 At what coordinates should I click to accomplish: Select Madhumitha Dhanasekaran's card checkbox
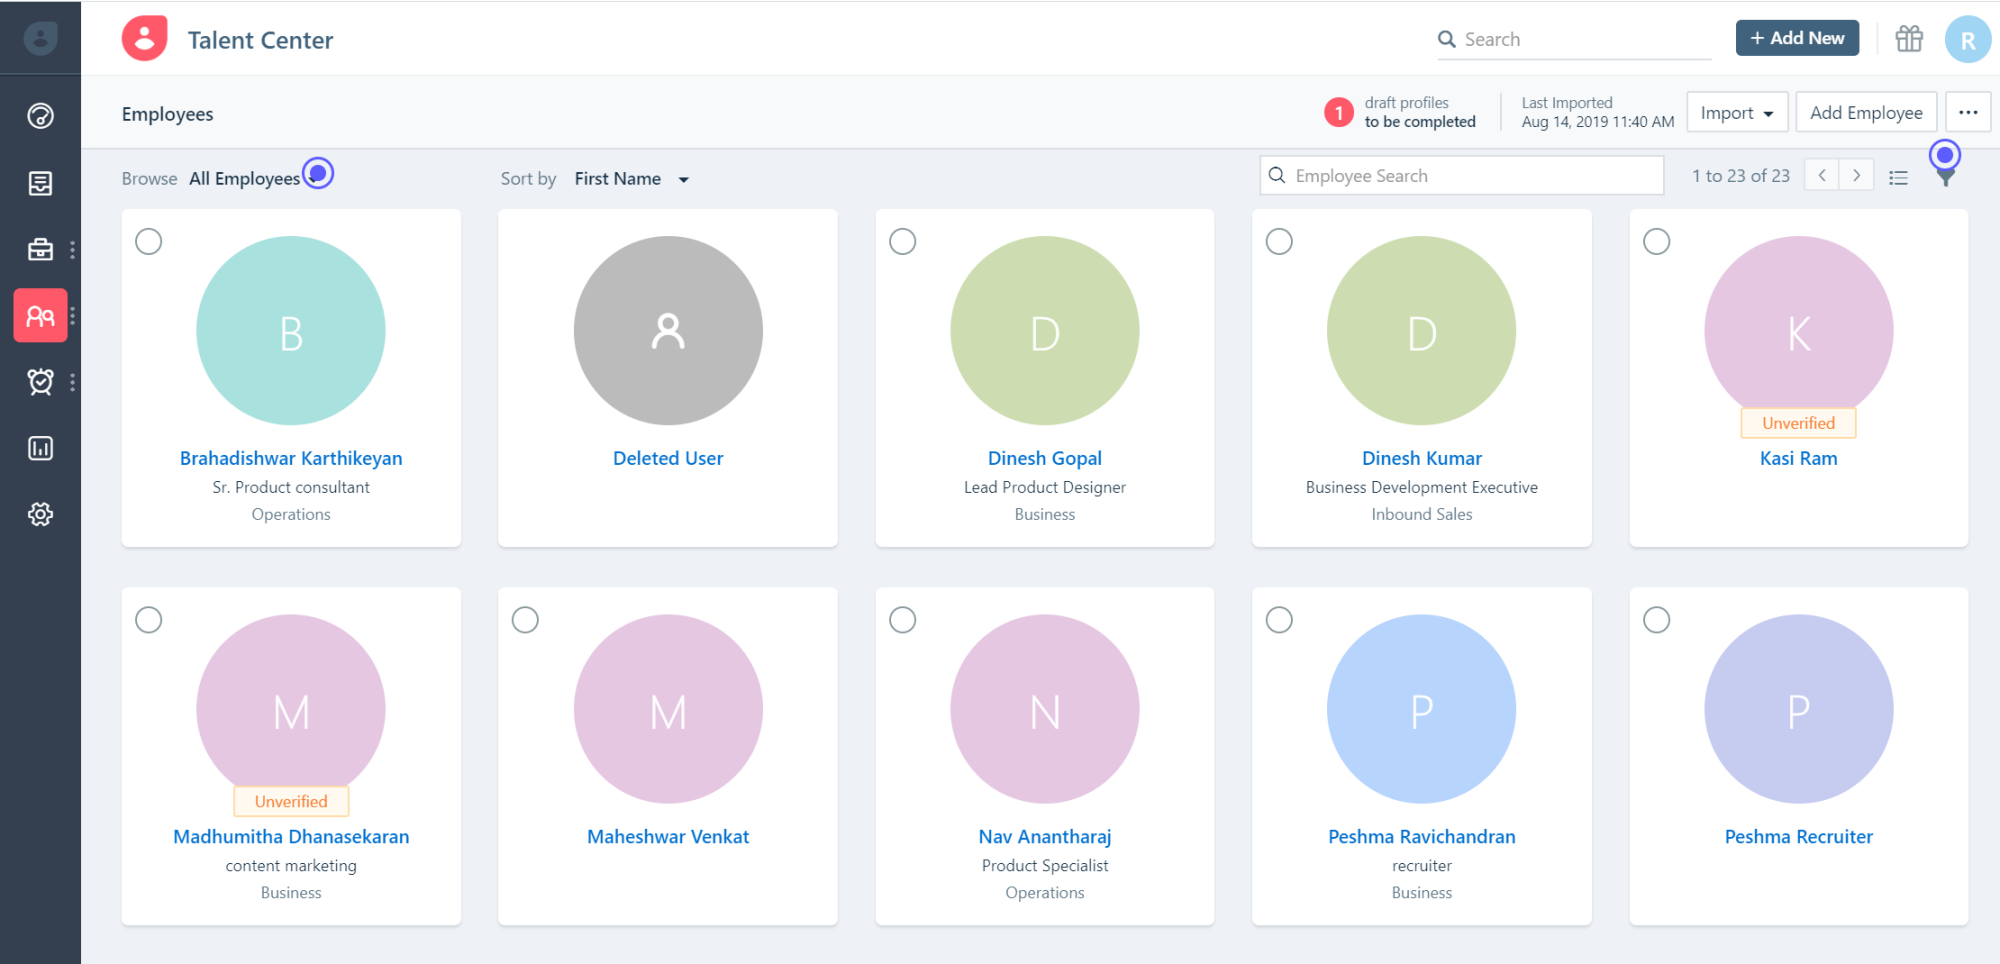coord(148,620)
